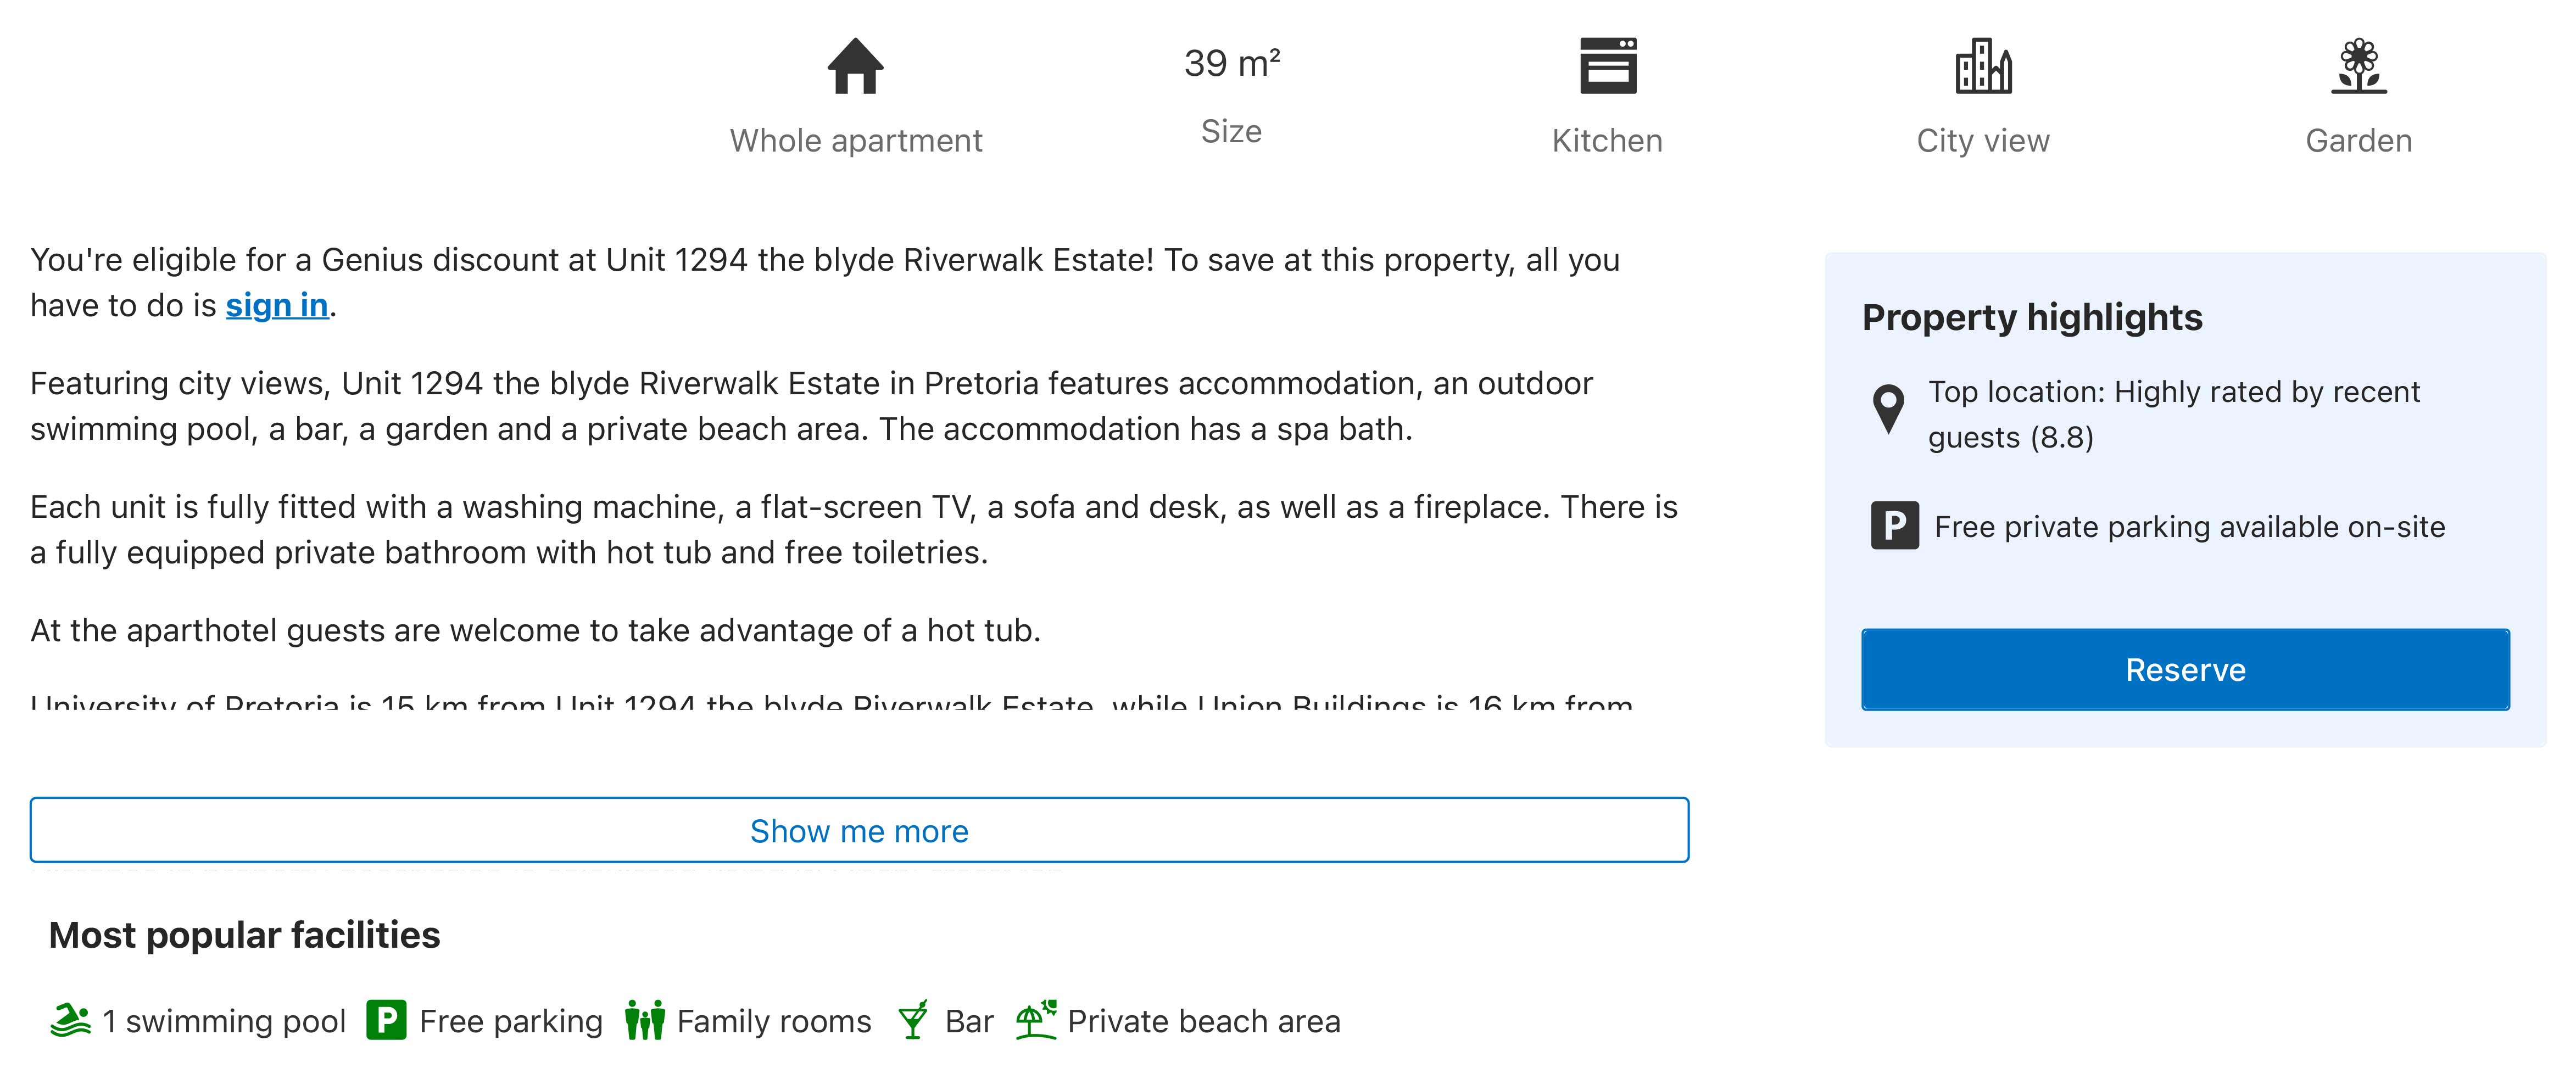The width and height of the screenshot is (2576, 1085).
Task: Click the truncated University of Pretoria paragraph
Action: click(830, 702)
